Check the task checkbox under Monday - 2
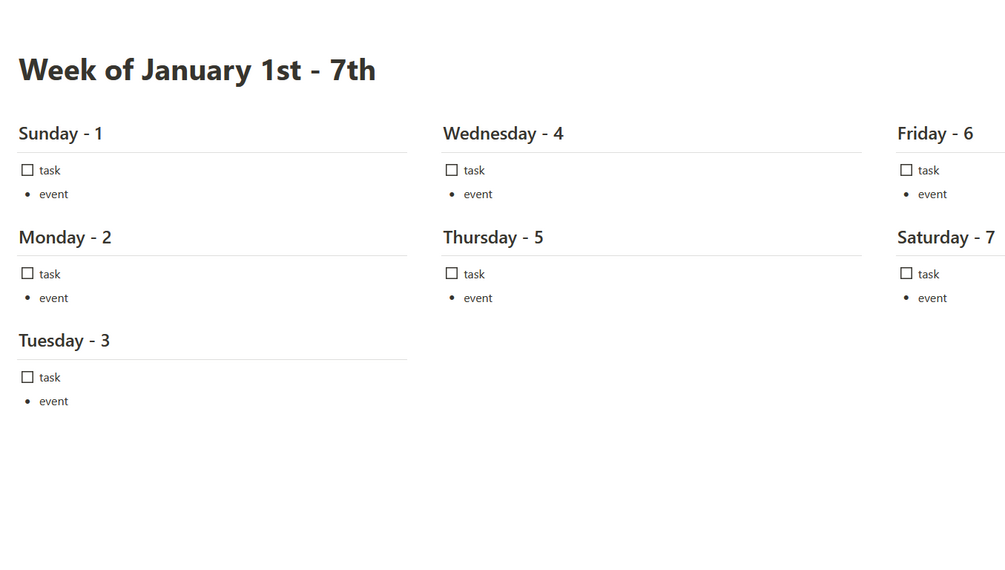This screenshot has height=570, width=1005. (x=27, y=274)
